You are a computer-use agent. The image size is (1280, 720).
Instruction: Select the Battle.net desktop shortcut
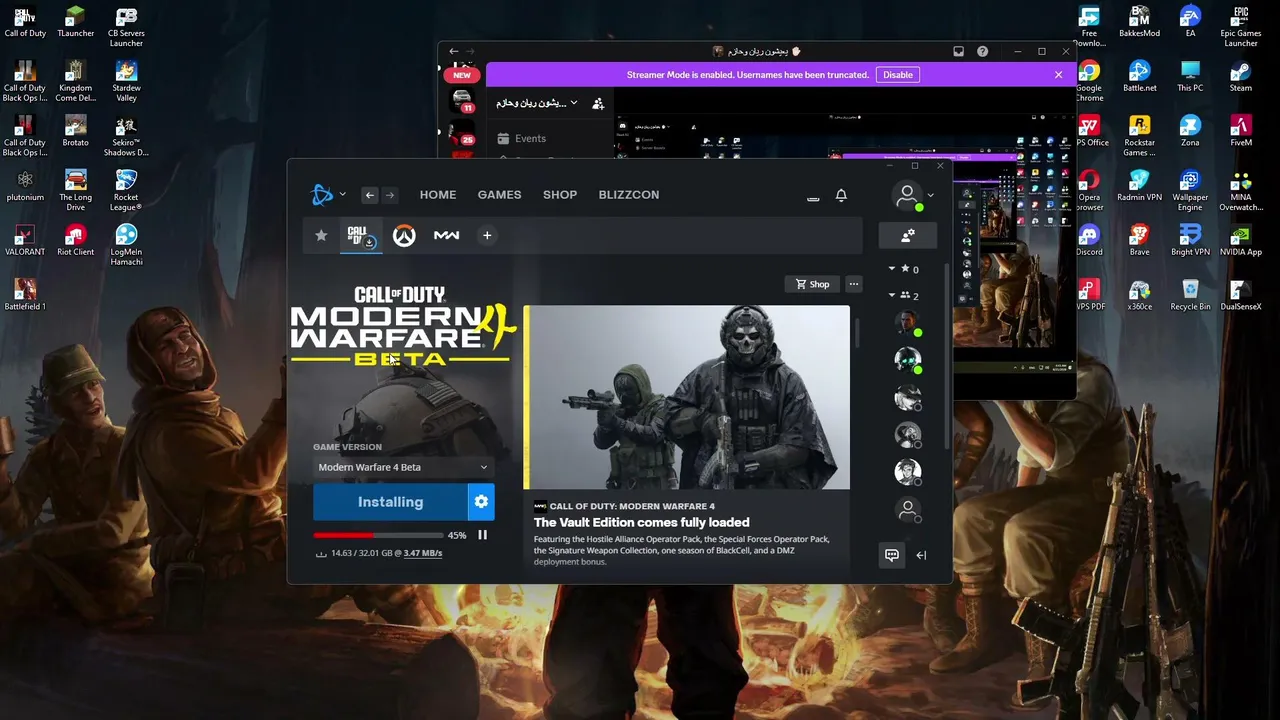pyautogui.click(x=1140, y=77)
